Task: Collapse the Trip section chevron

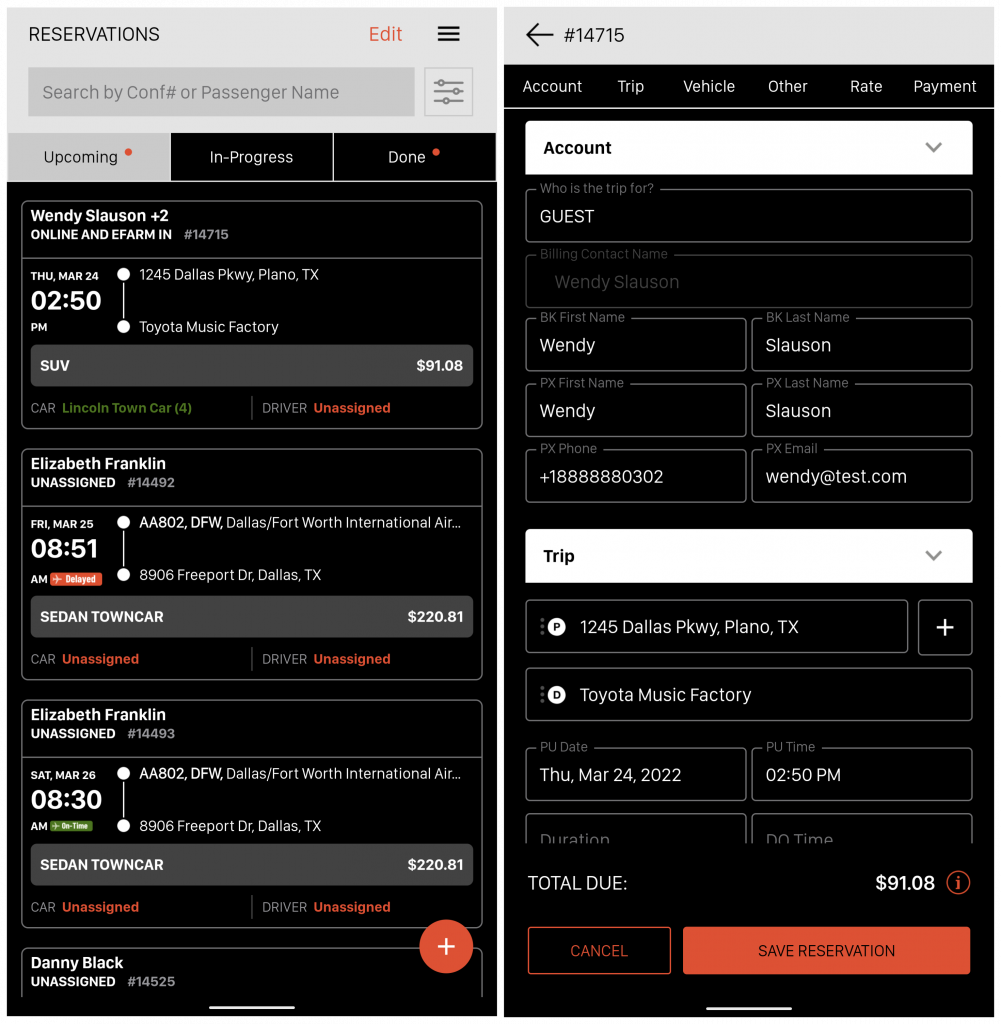Action: coord(933,556)
